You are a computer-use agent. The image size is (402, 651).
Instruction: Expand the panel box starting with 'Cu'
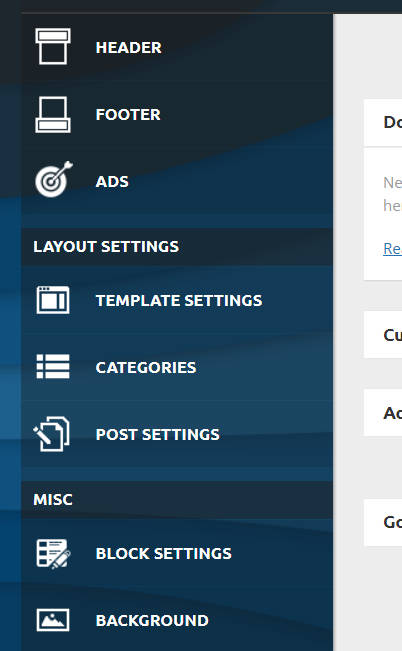click(x=383, y=335)
